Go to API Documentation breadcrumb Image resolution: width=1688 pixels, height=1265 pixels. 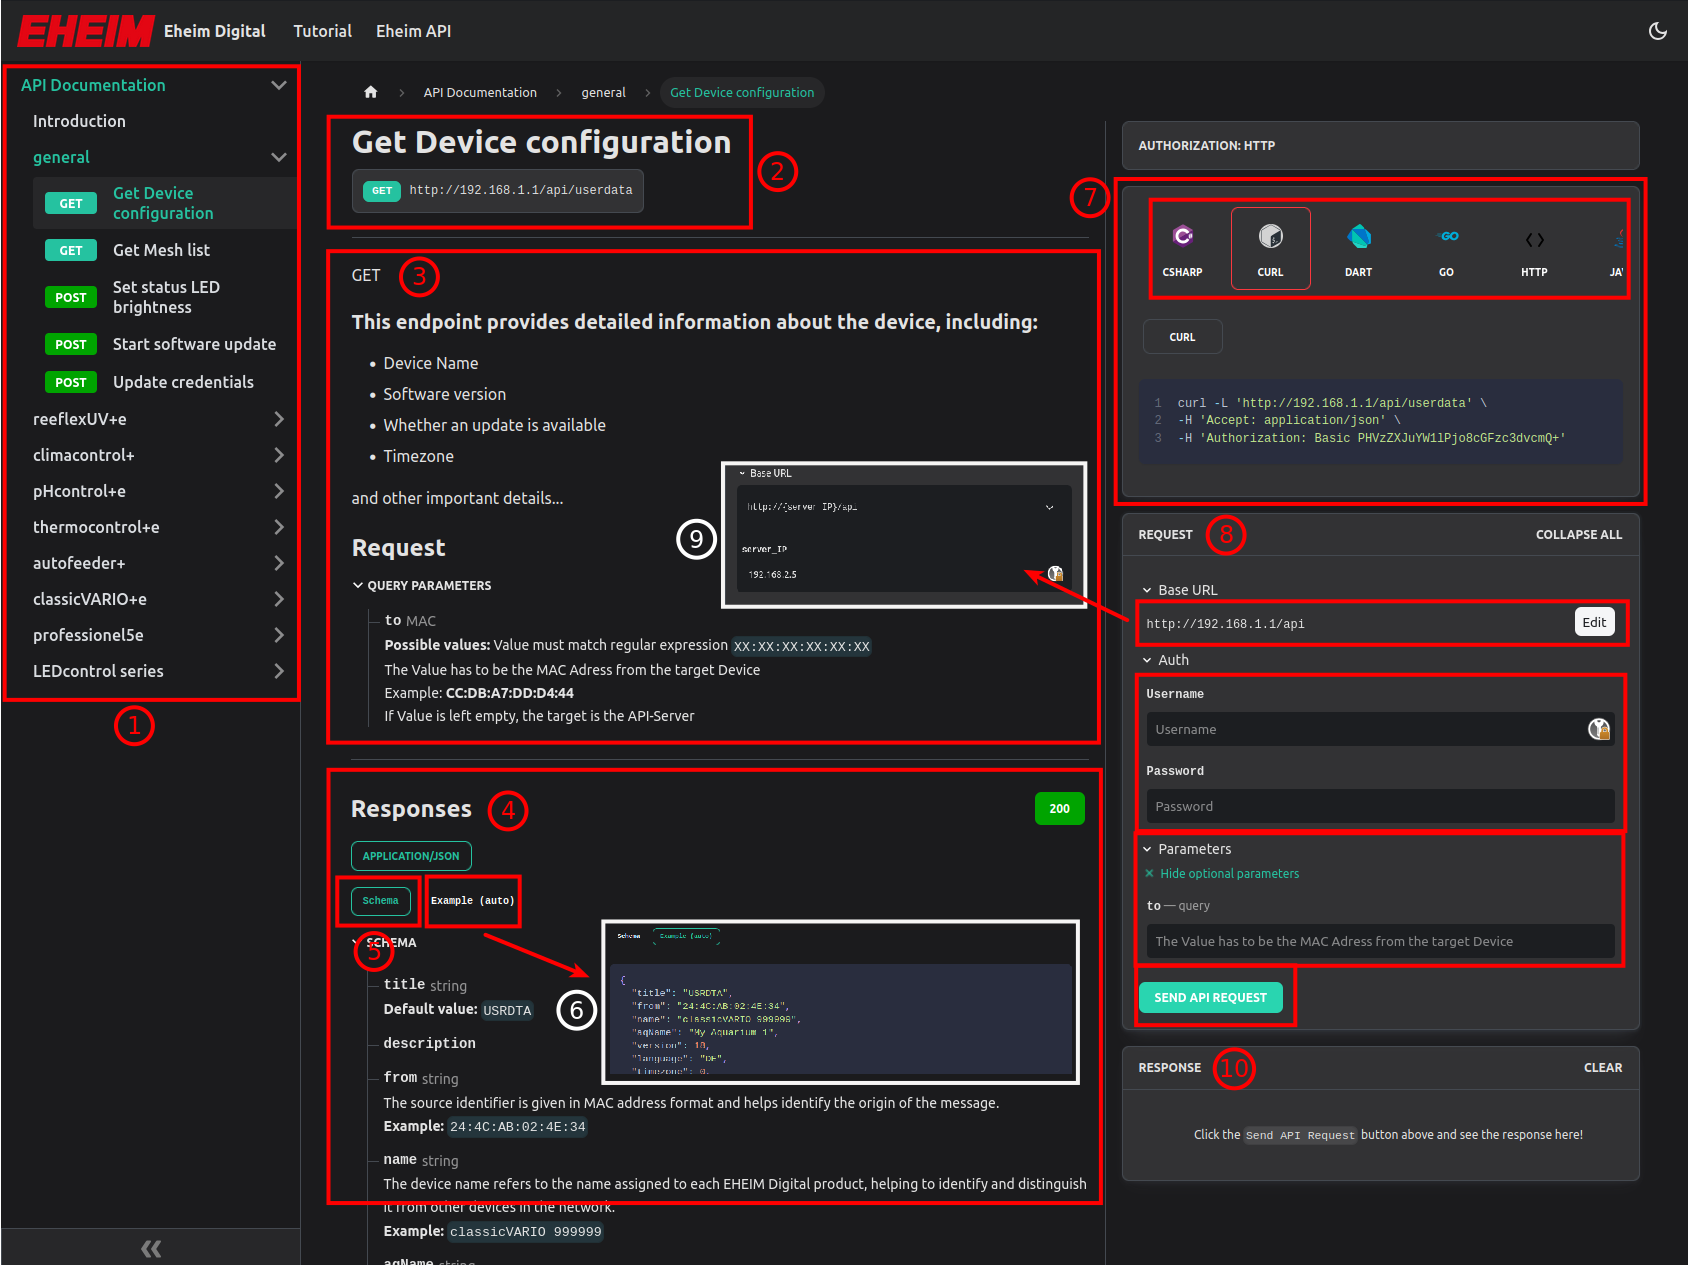click(480, 92)
